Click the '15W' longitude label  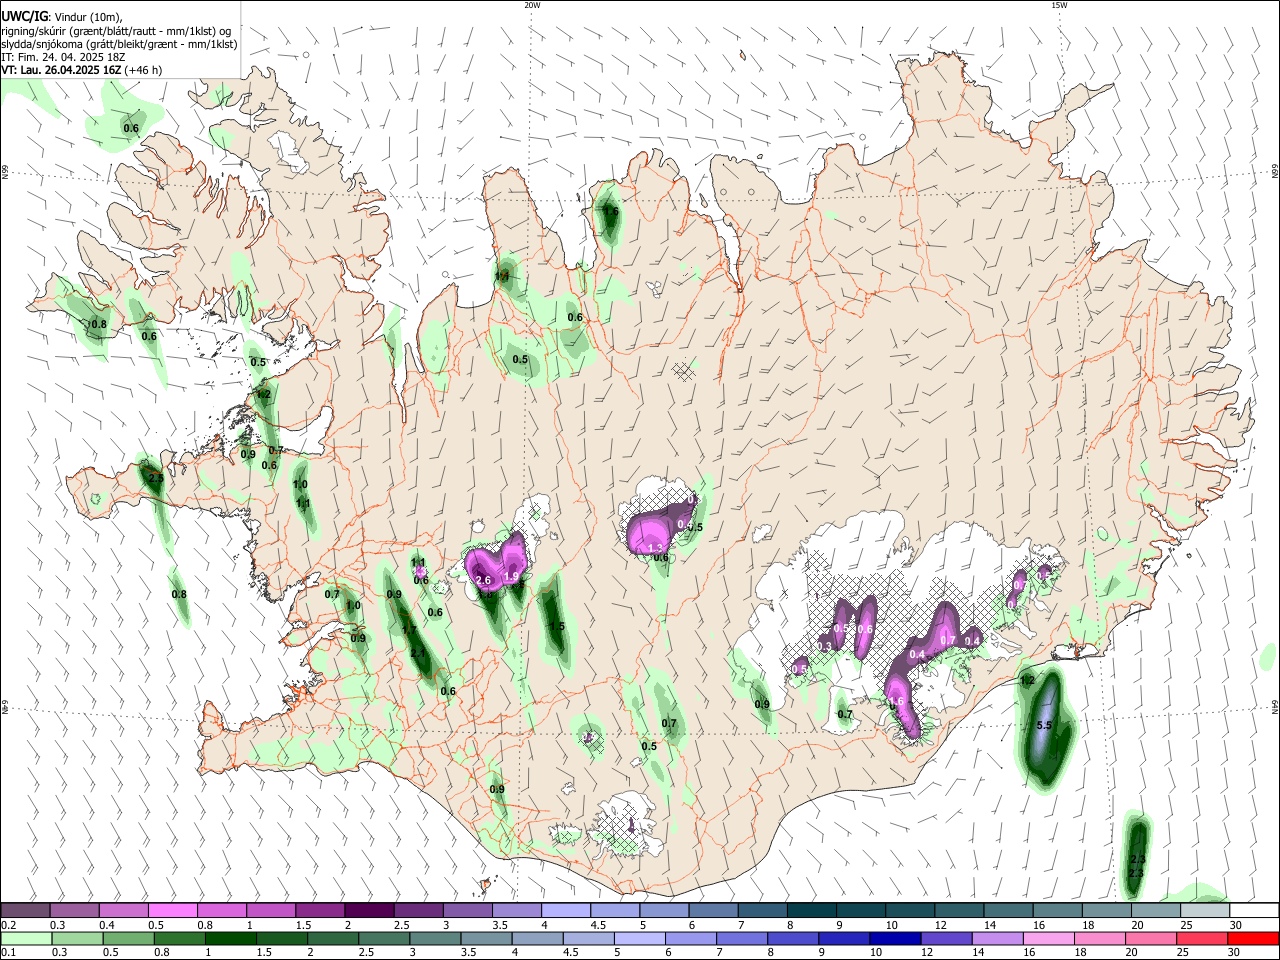1059,5
